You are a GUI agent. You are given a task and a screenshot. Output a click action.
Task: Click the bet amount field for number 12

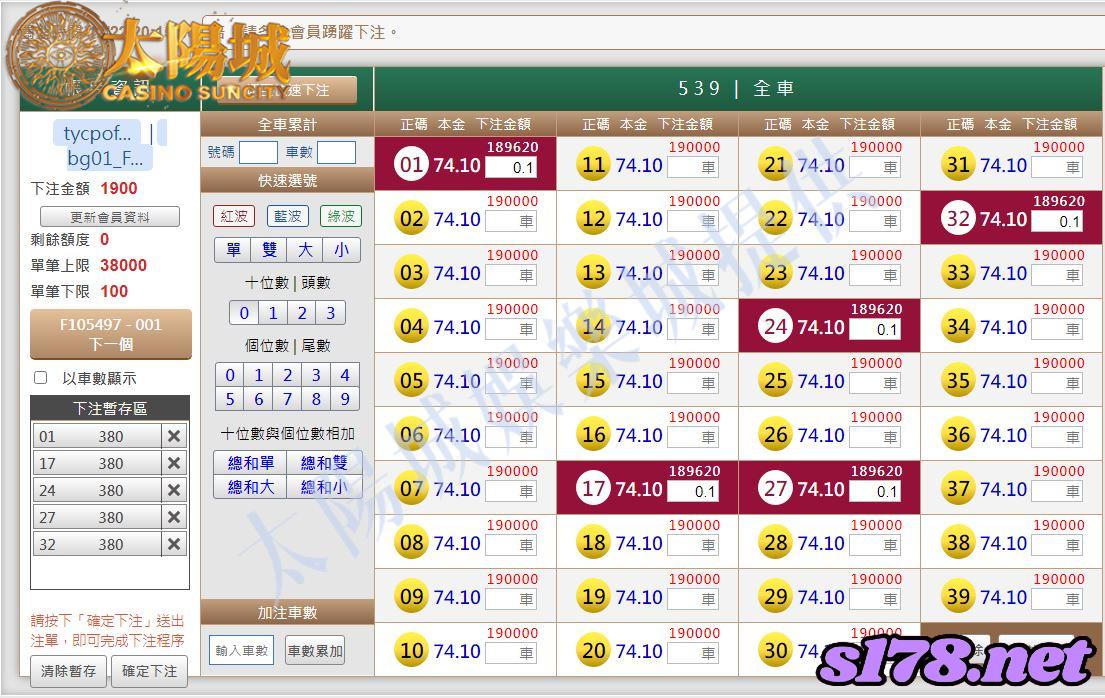pyautogui.click(x=693, y=221)
